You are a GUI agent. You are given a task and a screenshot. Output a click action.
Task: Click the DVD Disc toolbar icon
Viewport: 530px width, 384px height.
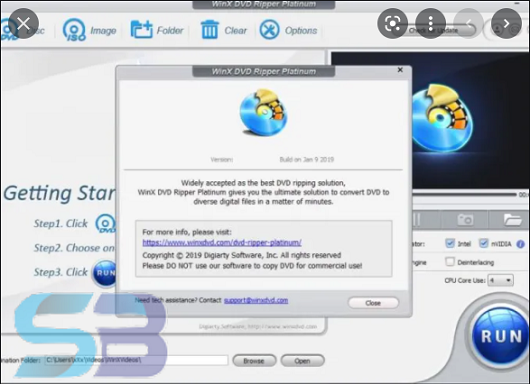8,30
